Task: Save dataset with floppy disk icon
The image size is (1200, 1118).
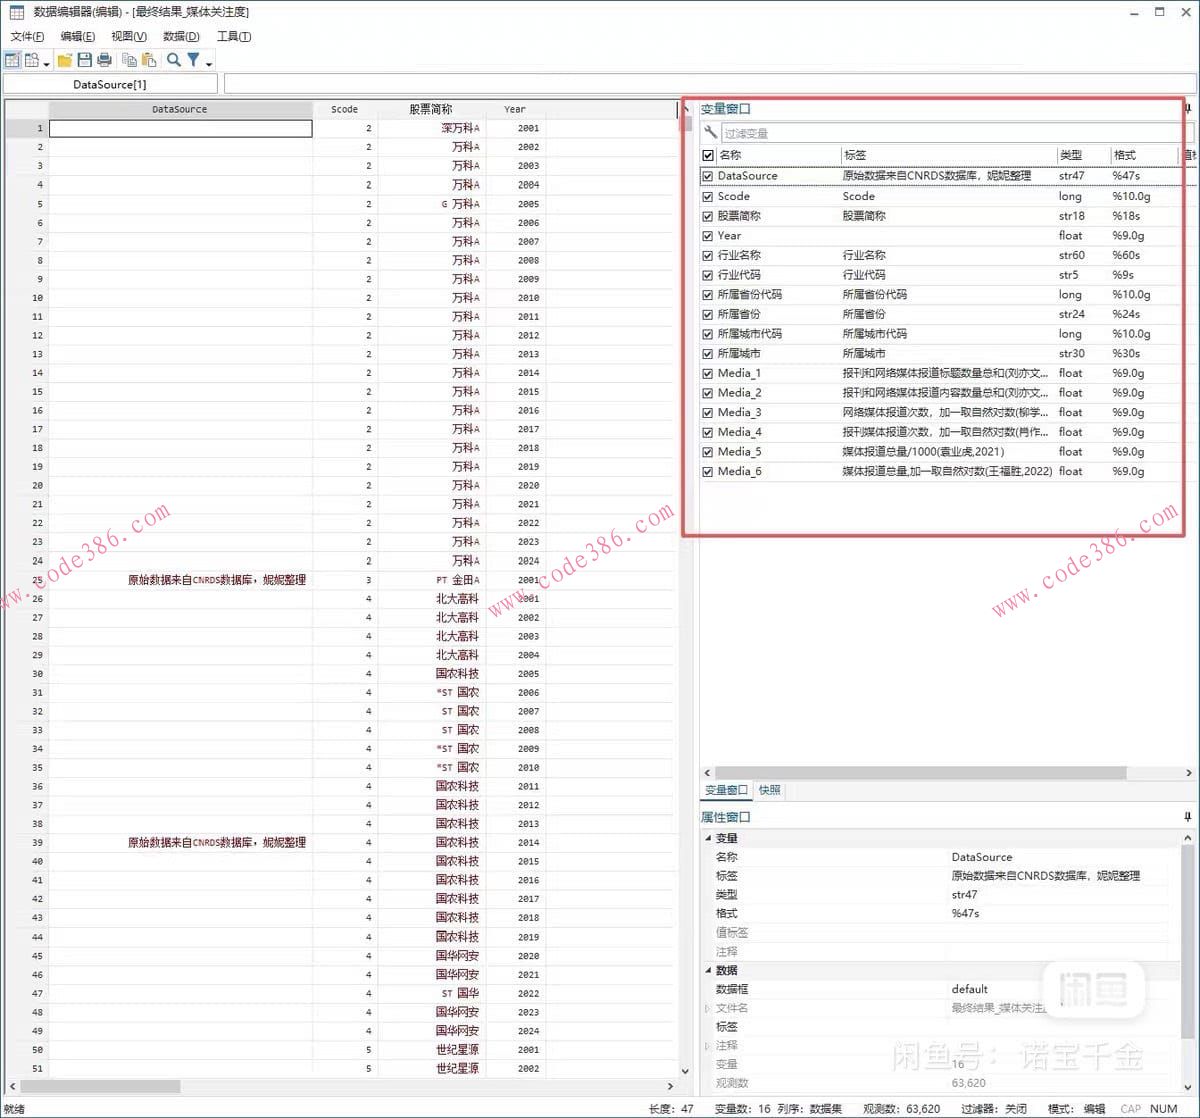Action: [84, 60]
